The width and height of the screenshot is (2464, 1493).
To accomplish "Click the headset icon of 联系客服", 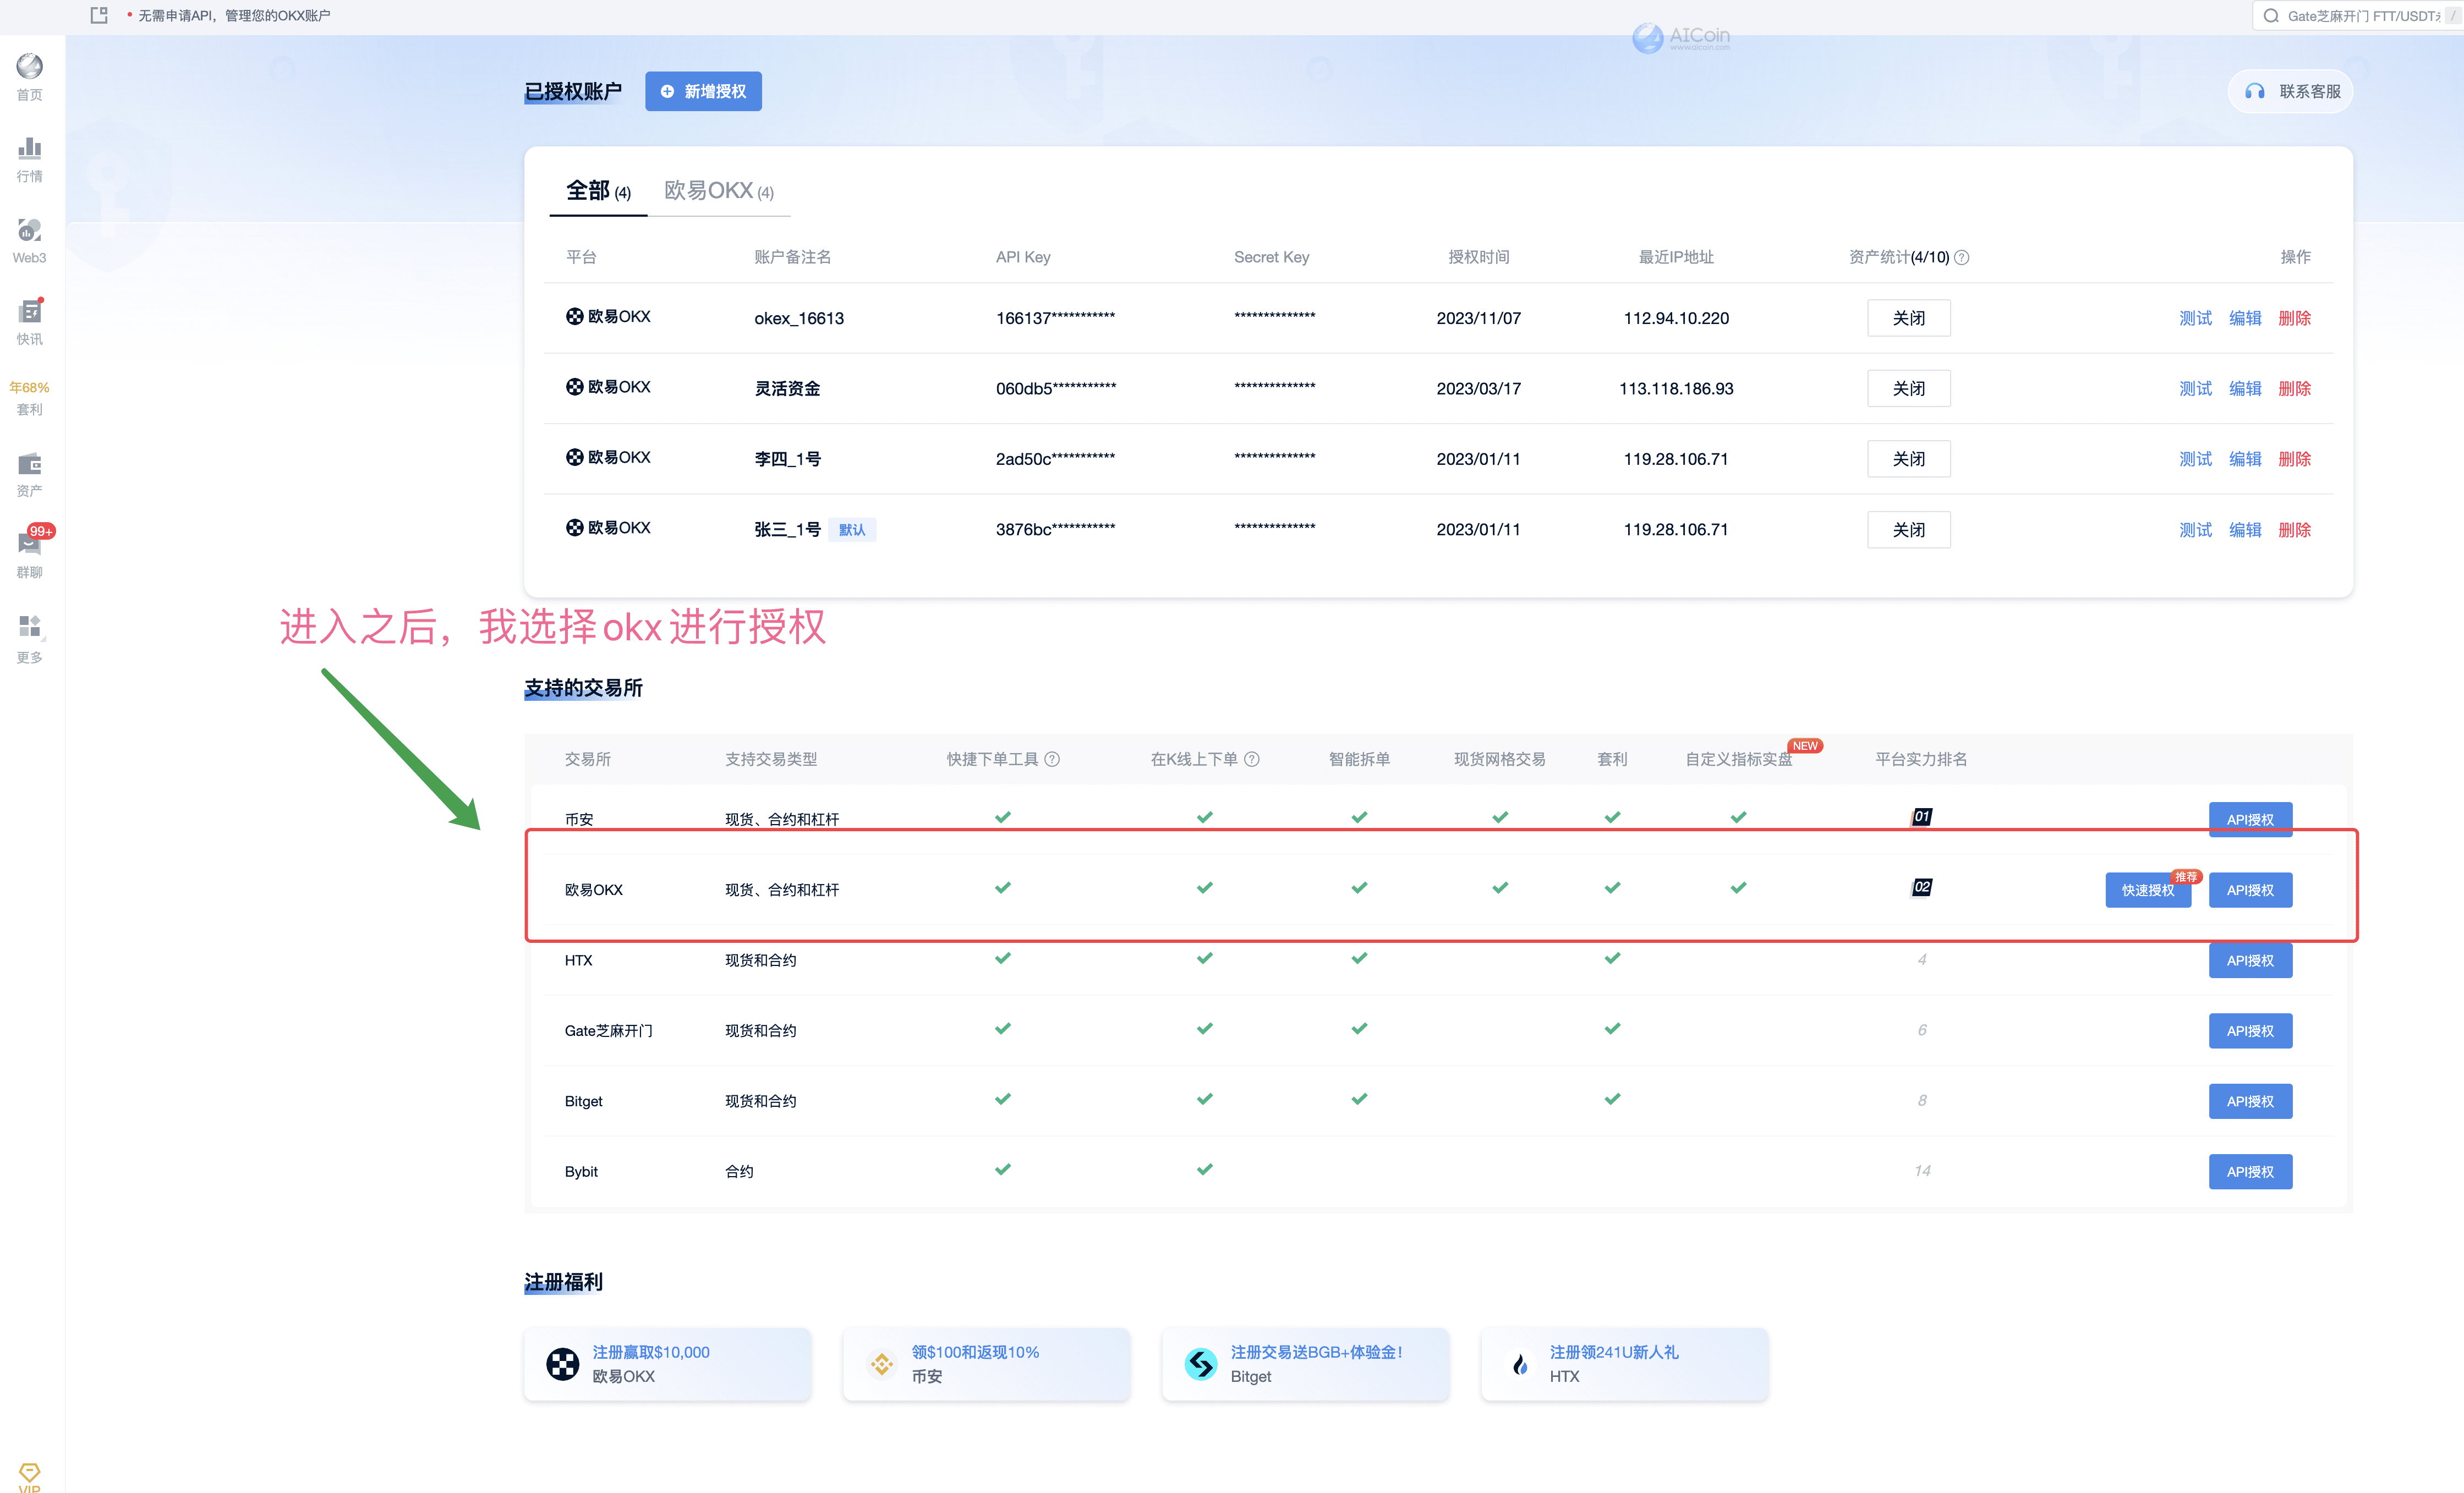I will (x=2254, y=91).
